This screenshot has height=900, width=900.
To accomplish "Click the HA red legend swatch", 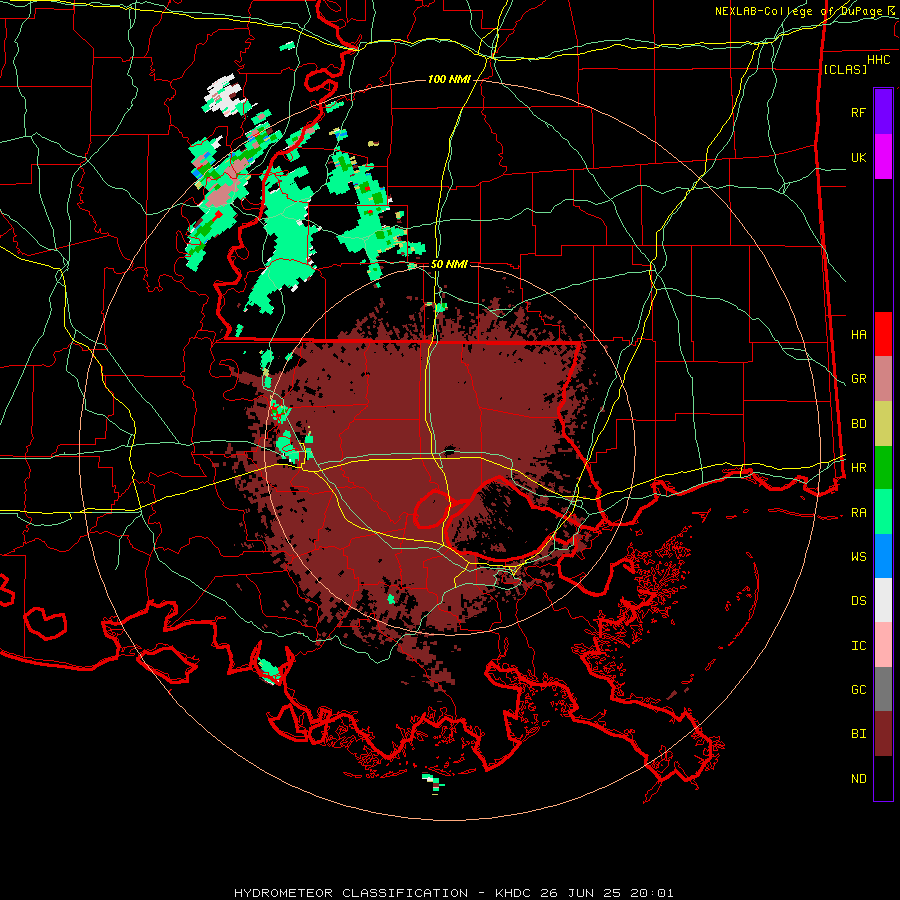I will [x=883, y=334].
